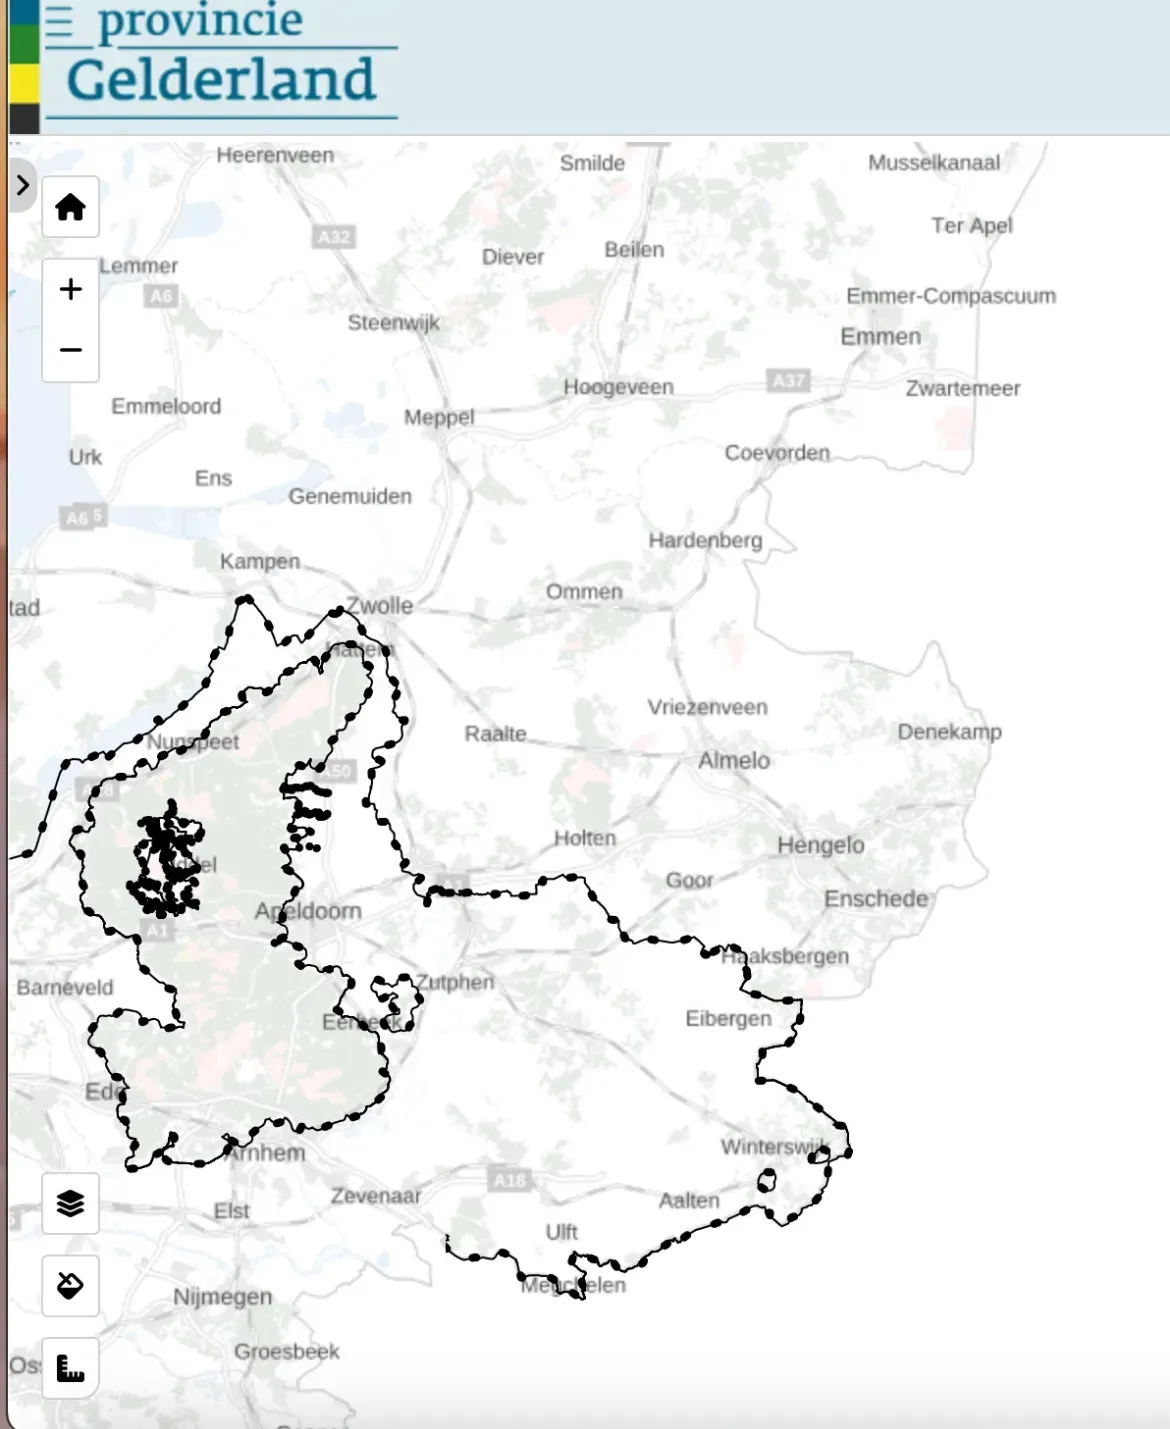Screen dimensions: 1170x1429
Task: Click the Apeldoorn label on map
Action: pyautogui.click(x=308, y=911)
